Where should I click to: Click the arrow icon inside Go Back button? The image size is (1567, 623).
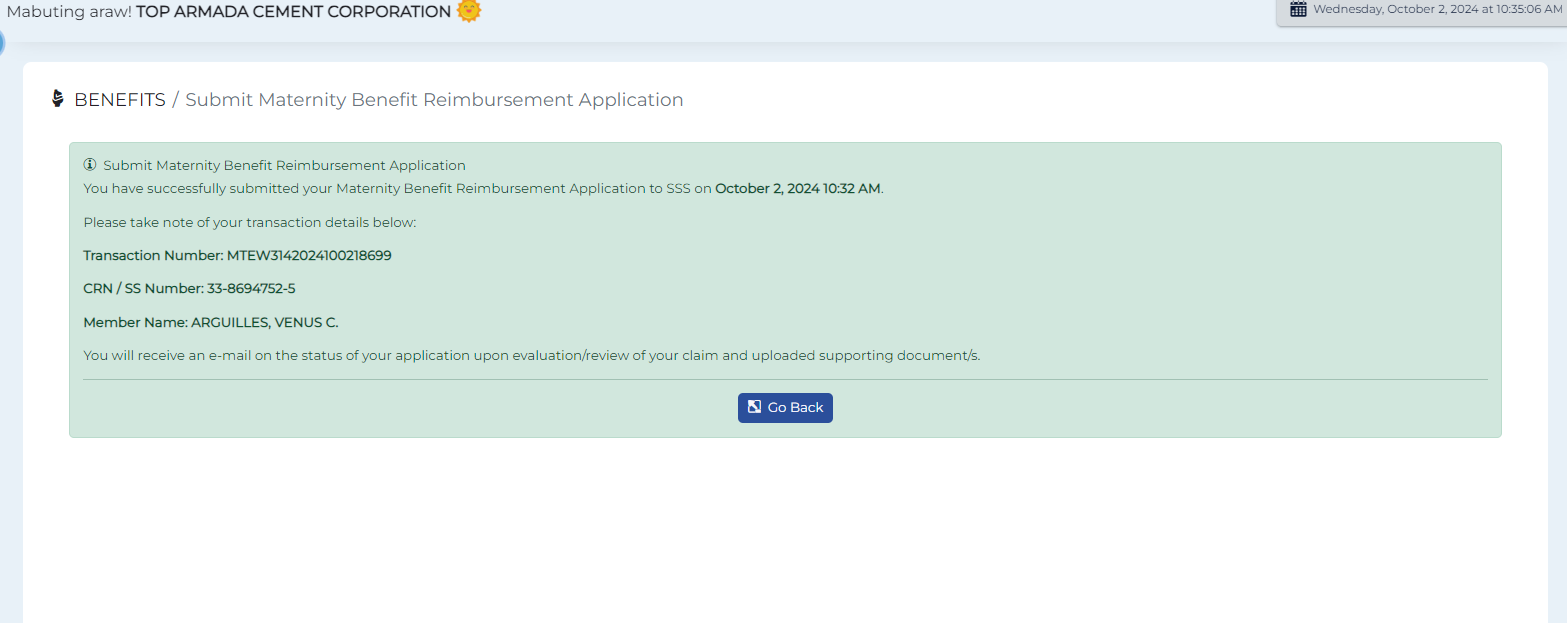[755, 407]
